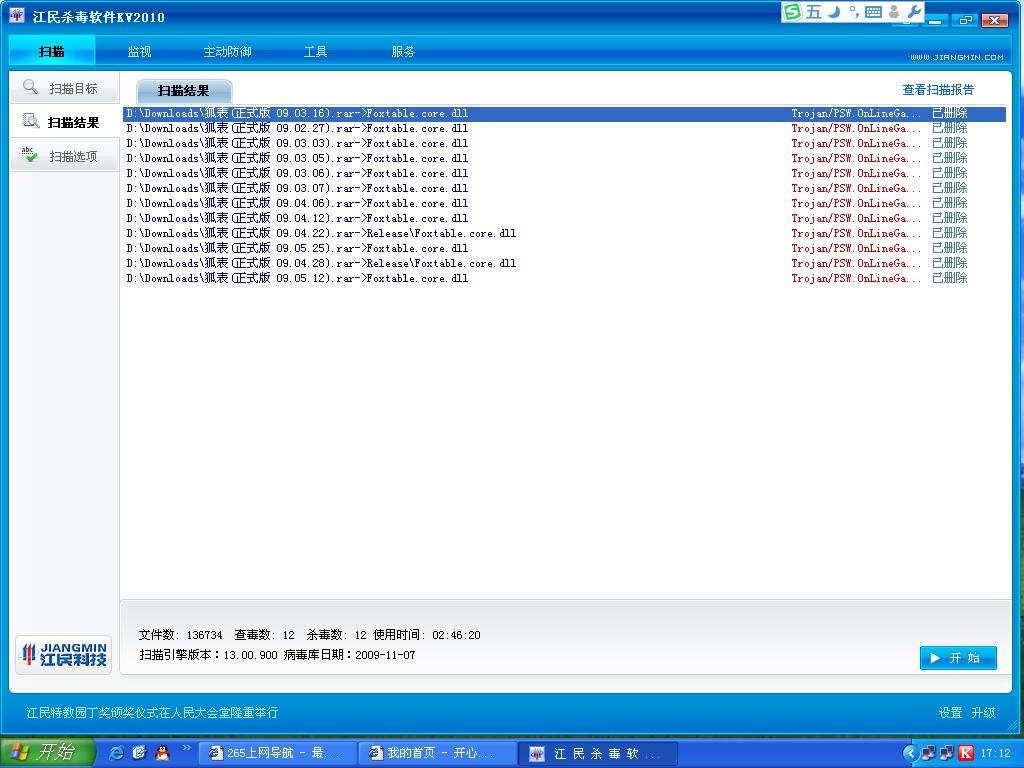Switch to 265上网导航 taskbar window
The width and height of the screenshot is (1024, 768).
[x=277, y=753]
